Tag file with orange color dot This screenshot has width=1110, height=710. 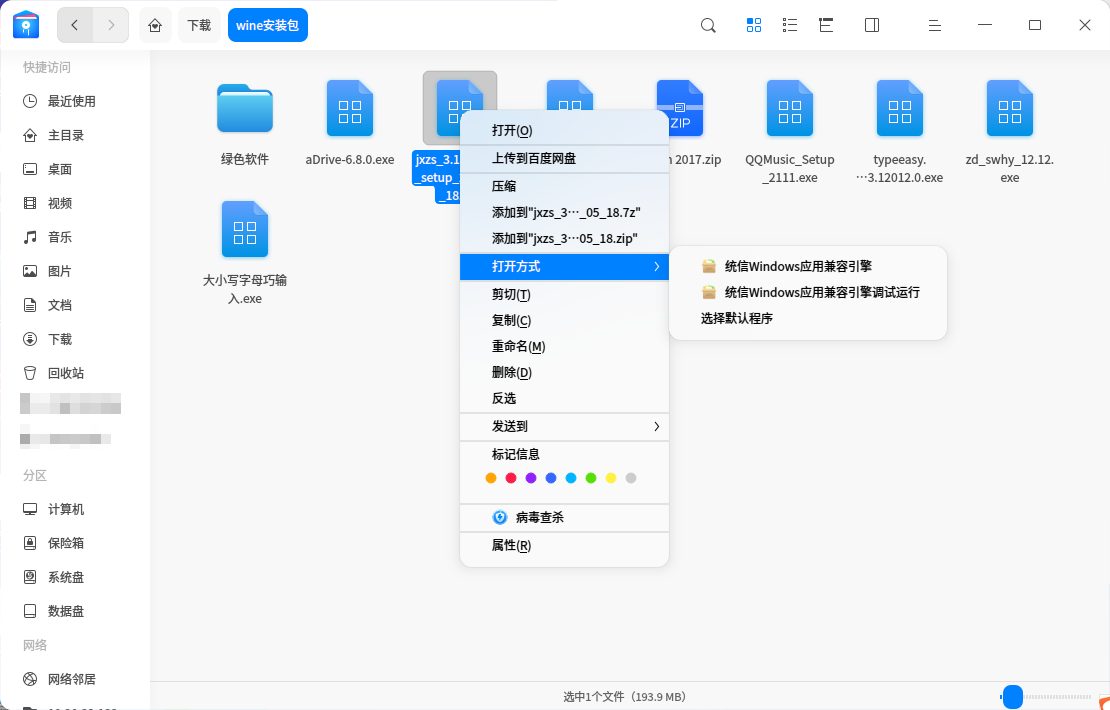[x=491, y=478]
